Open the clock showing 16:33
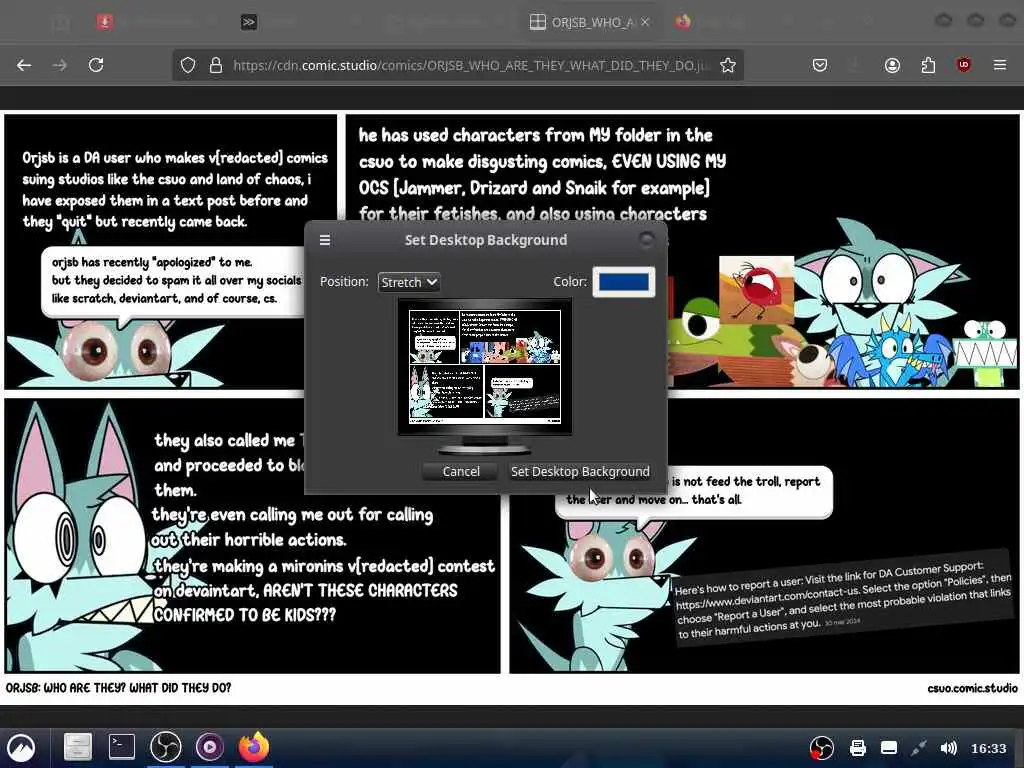 click(988, 748)
